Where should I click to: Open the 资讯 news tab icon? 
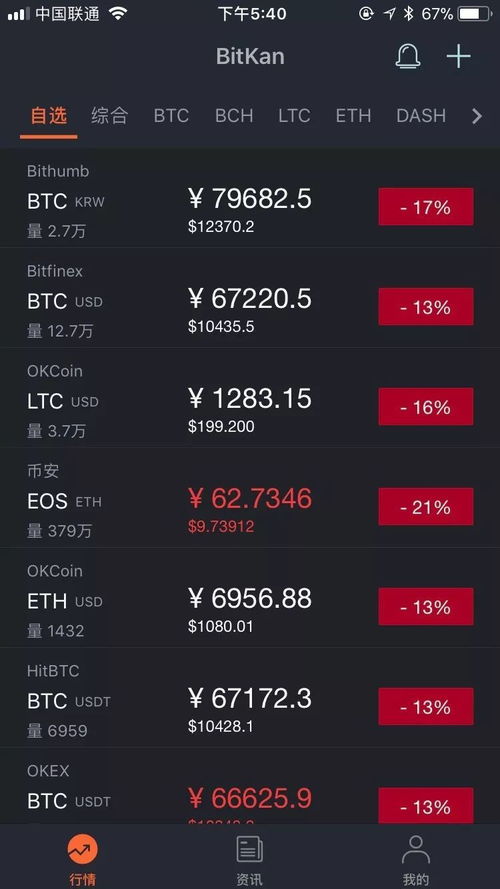(249, 849)
